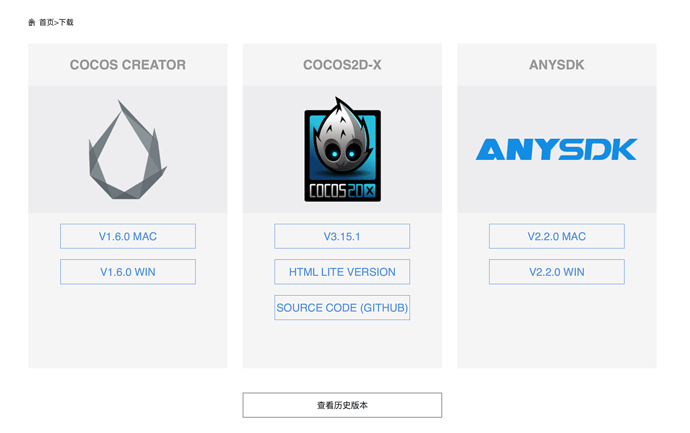
Task: Download AnySDK V2.2.0 WIN
Action: click(x=557, y=272)
